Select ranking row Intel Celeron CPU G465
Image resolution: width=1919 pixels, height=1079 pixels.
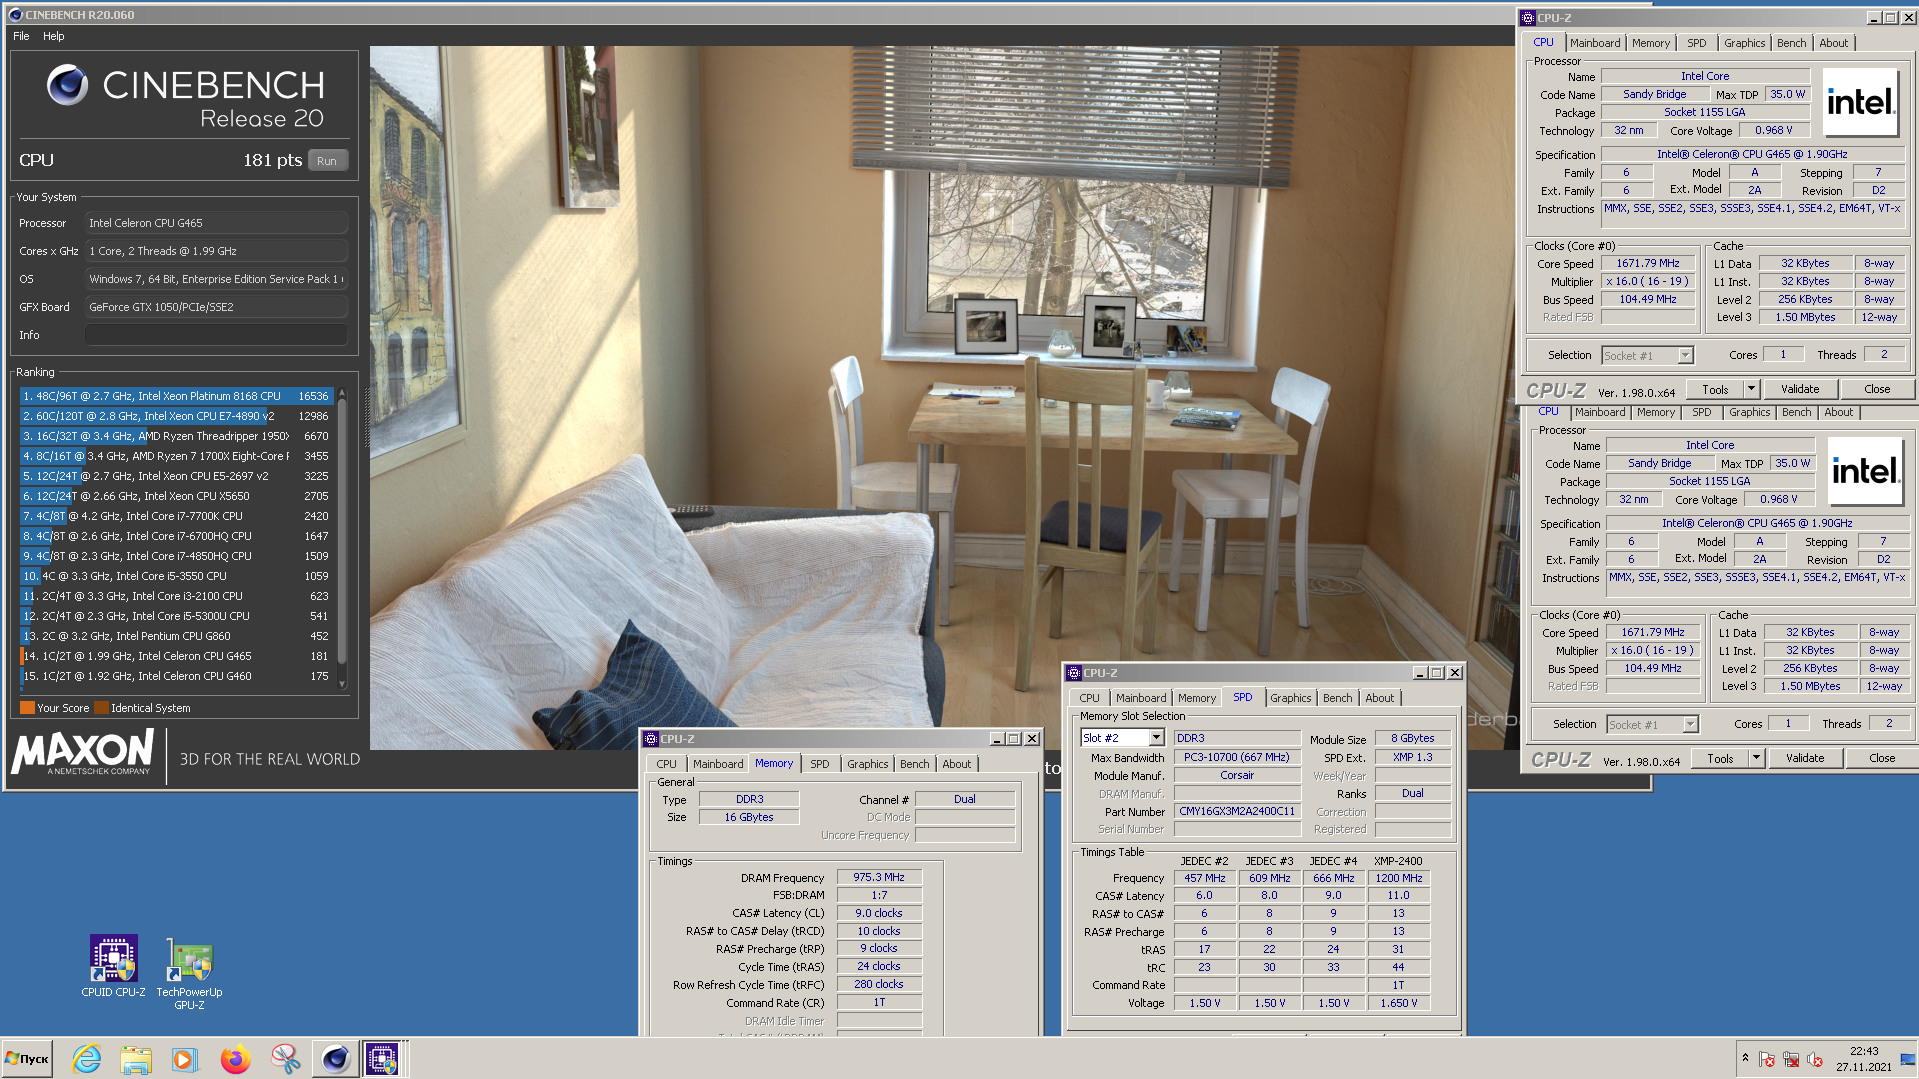point(176,656)
